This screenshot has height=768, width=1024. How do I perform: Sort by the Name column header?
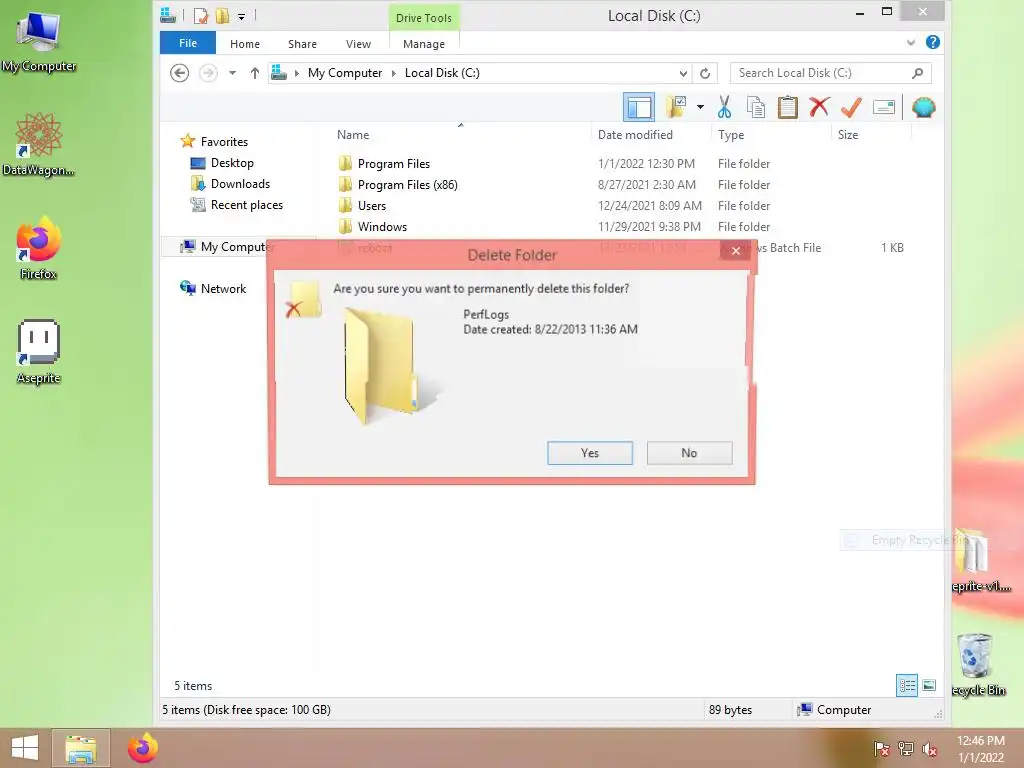tap(353, 135)
